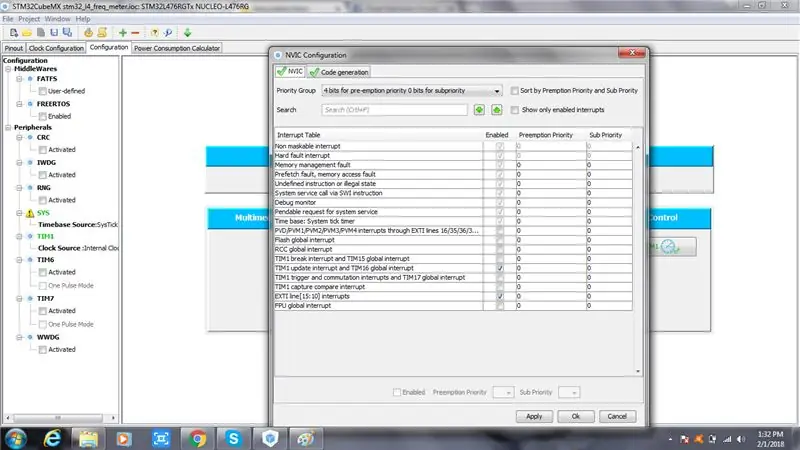Collapse the Peripherals tree node

point(8,128)
